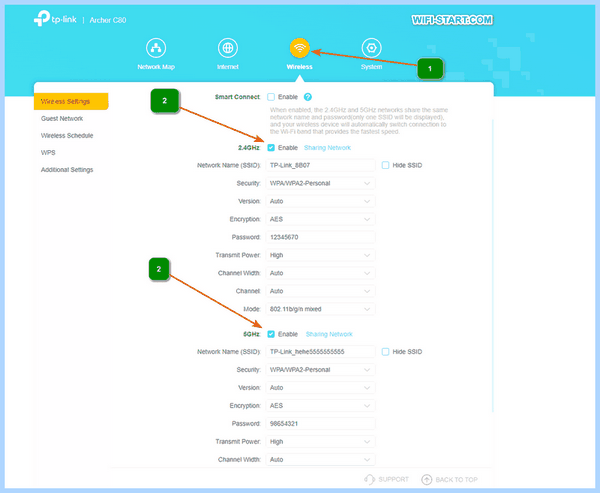
Task: Open the 802.11b/g/n mixed Mode dropdown
Action: pyautogui.click(x=320, y=309)
